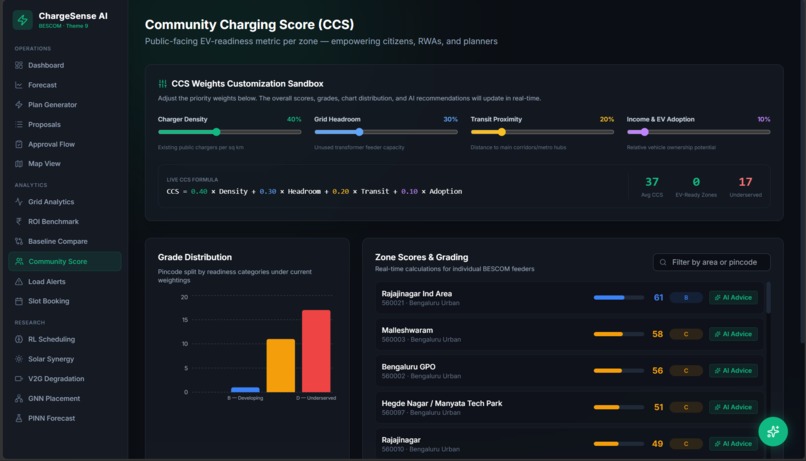
Task: Click the Grid Headroom 30% value
Action: (x=450, y=119)
